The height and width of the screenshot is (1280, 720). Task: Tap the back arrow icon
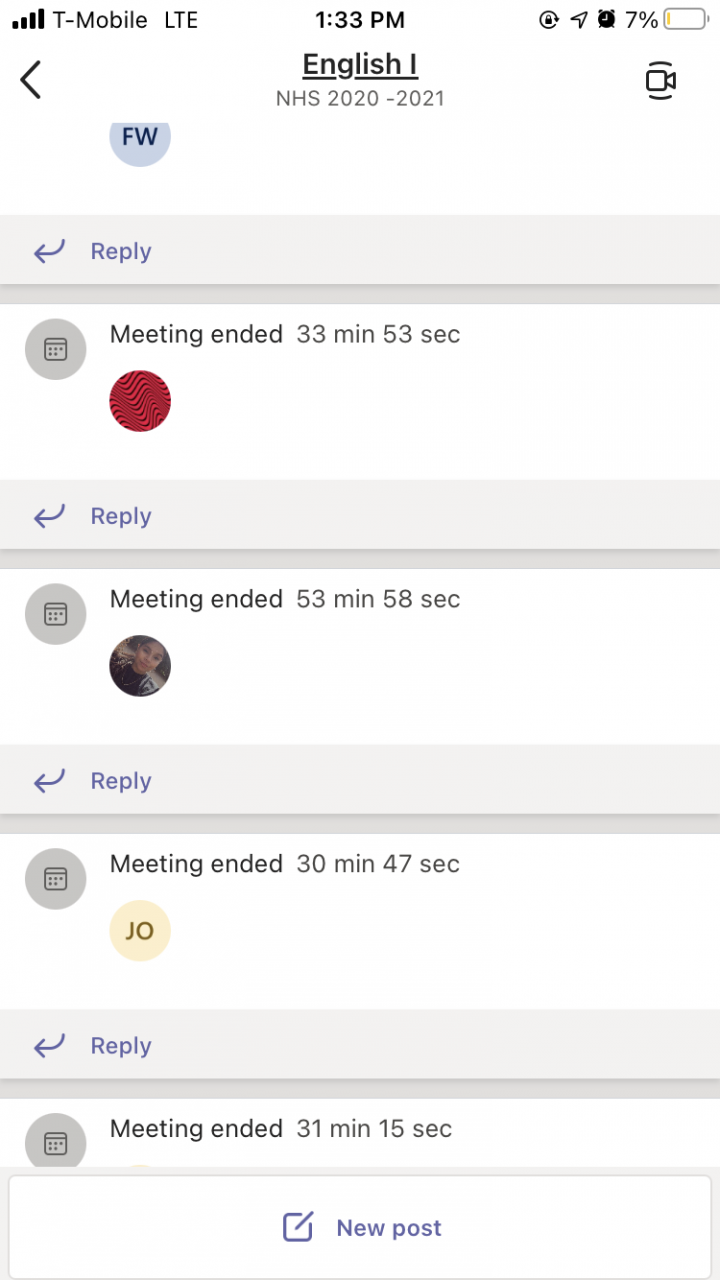31,80
